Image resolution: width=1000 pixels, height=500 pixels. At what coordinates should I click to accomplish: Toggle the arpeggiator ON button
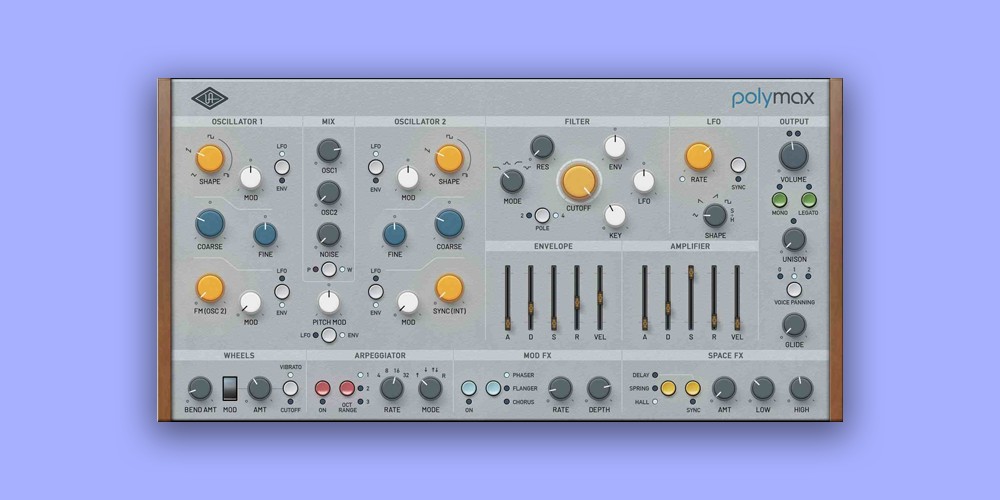323,388
